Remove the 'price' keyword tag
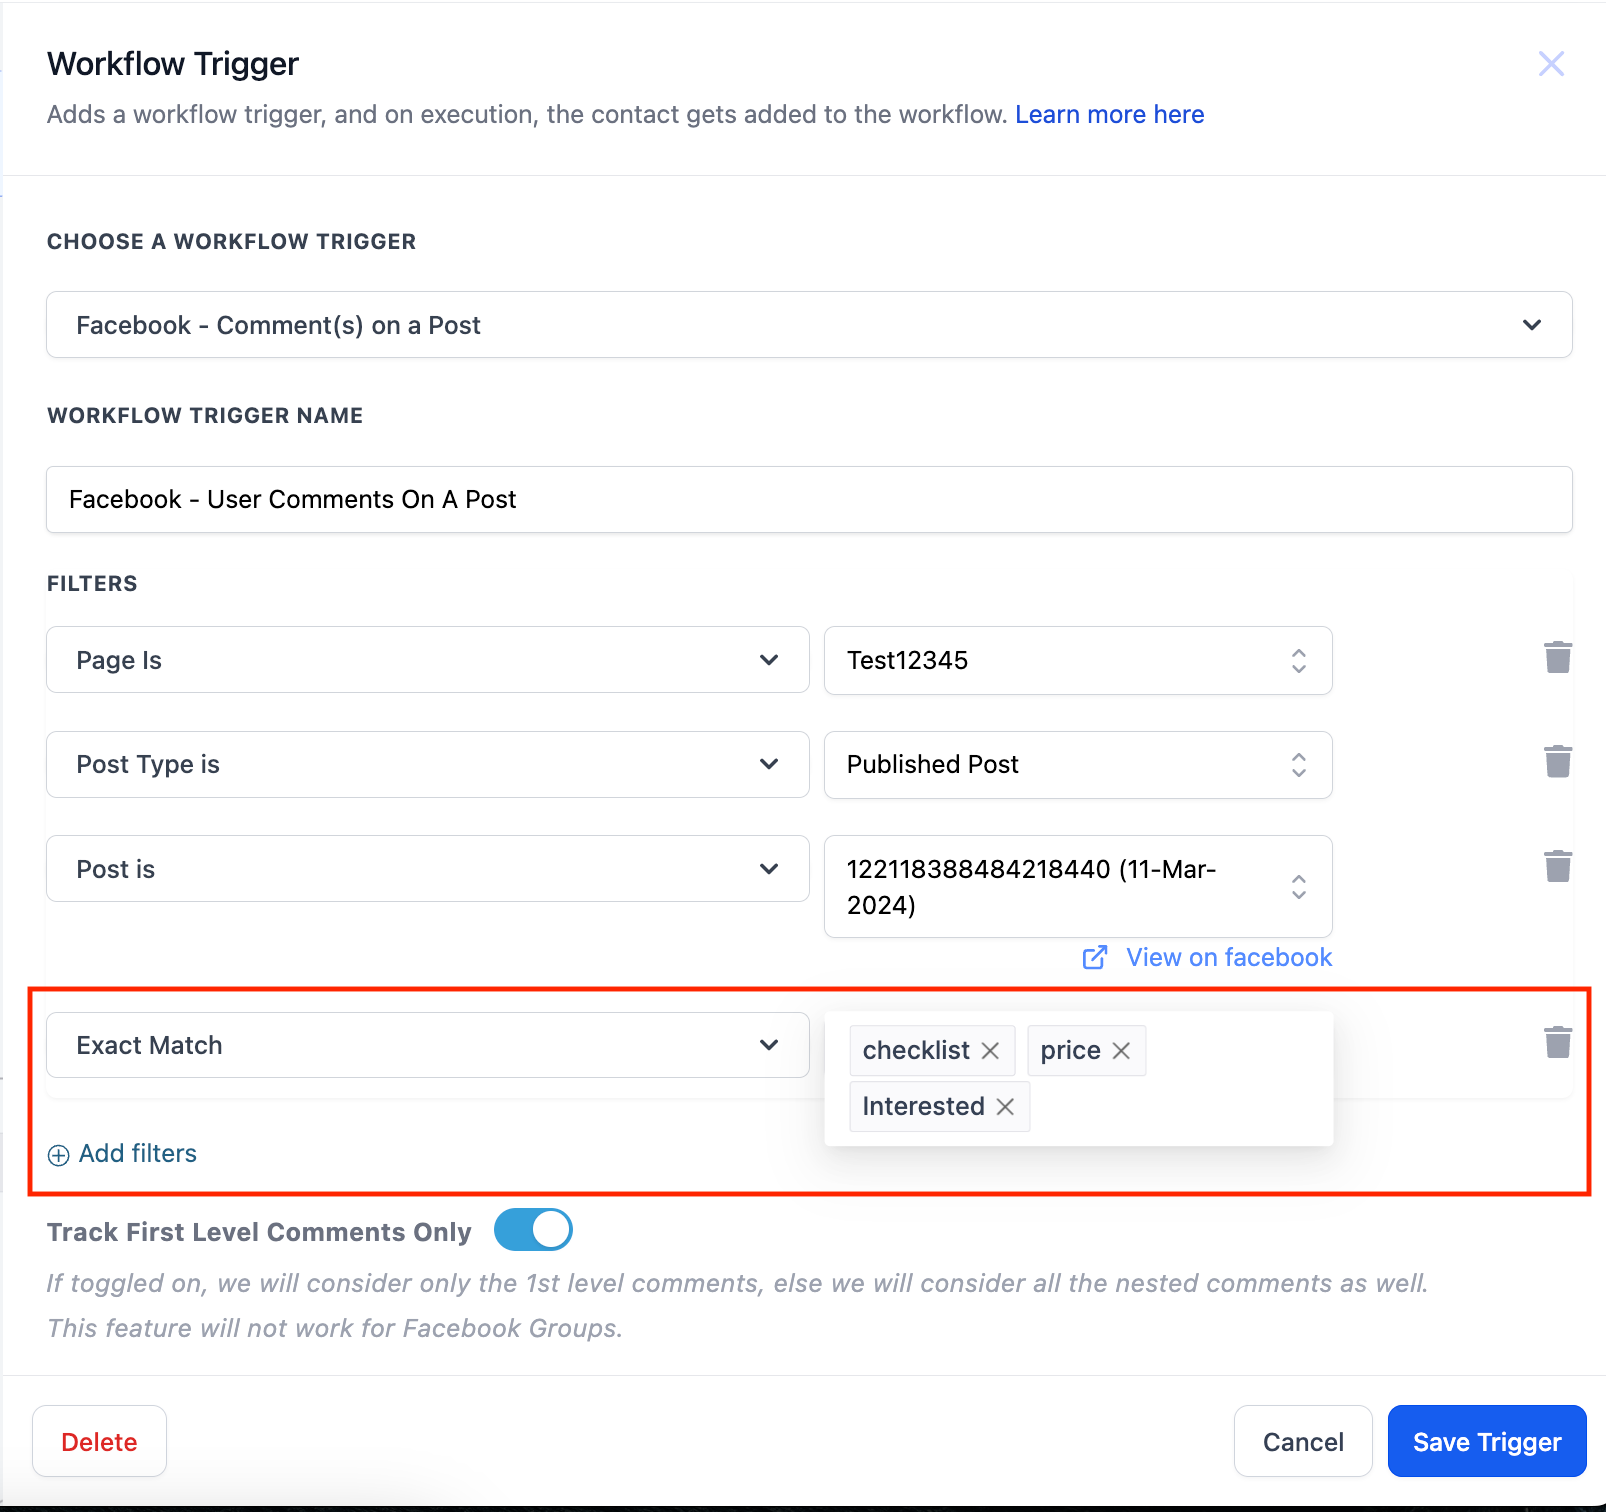The width and height of the screenshot is (1606, 1512). point(1121,1051)
